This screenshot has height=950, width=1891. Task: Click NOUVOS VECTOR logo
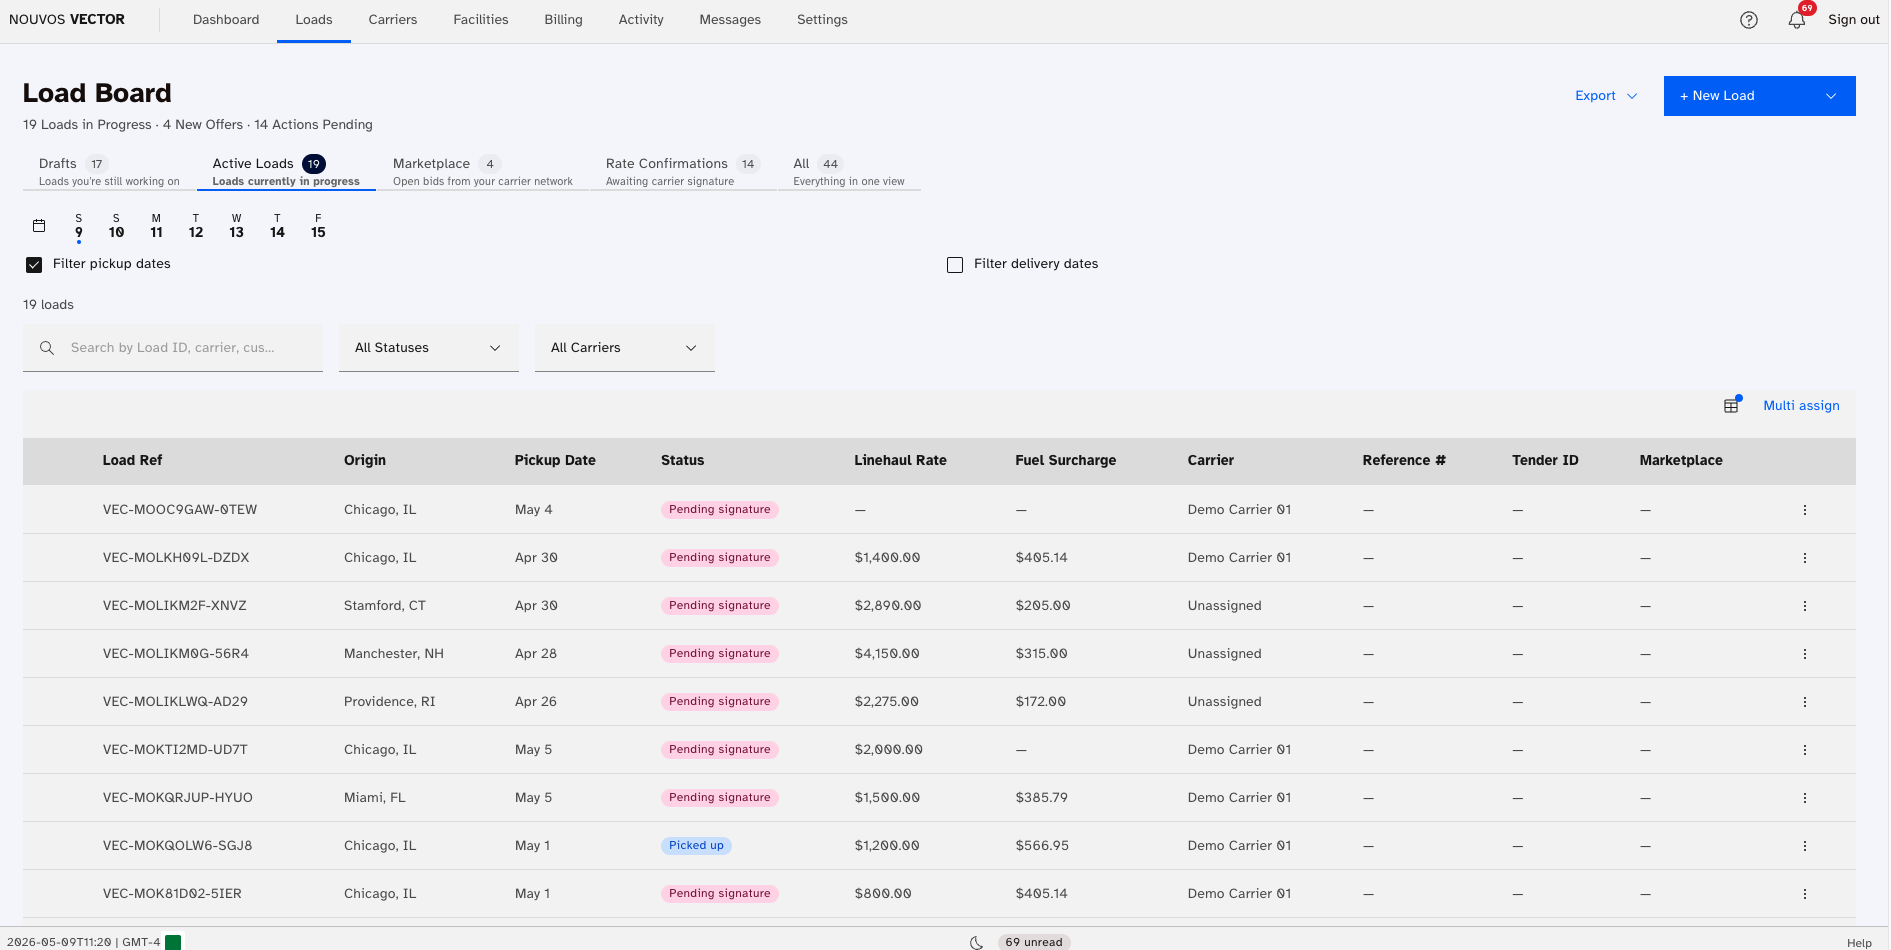[x=67, y=20]
